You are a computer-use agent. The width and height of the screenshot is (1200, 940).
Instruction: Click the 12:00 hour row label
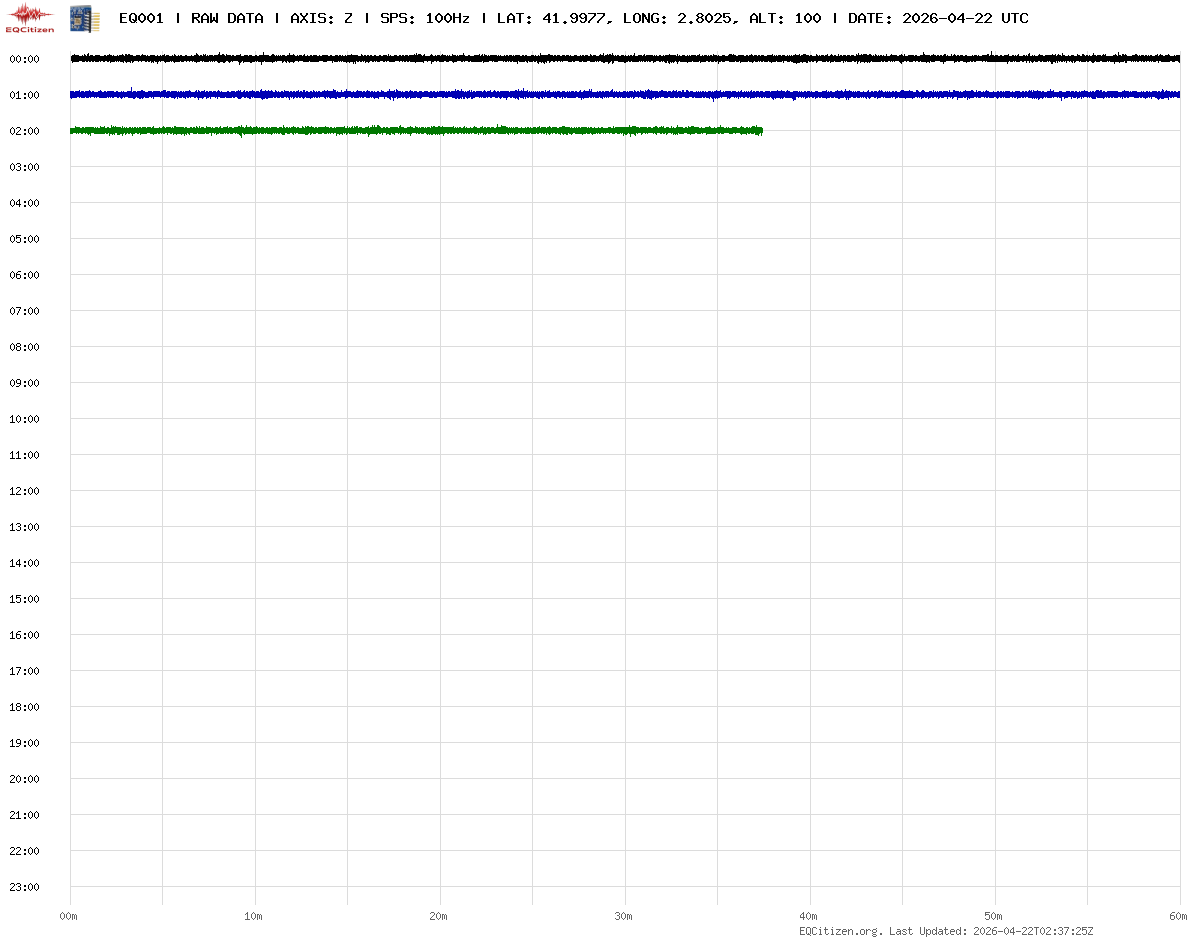[24, 491]
